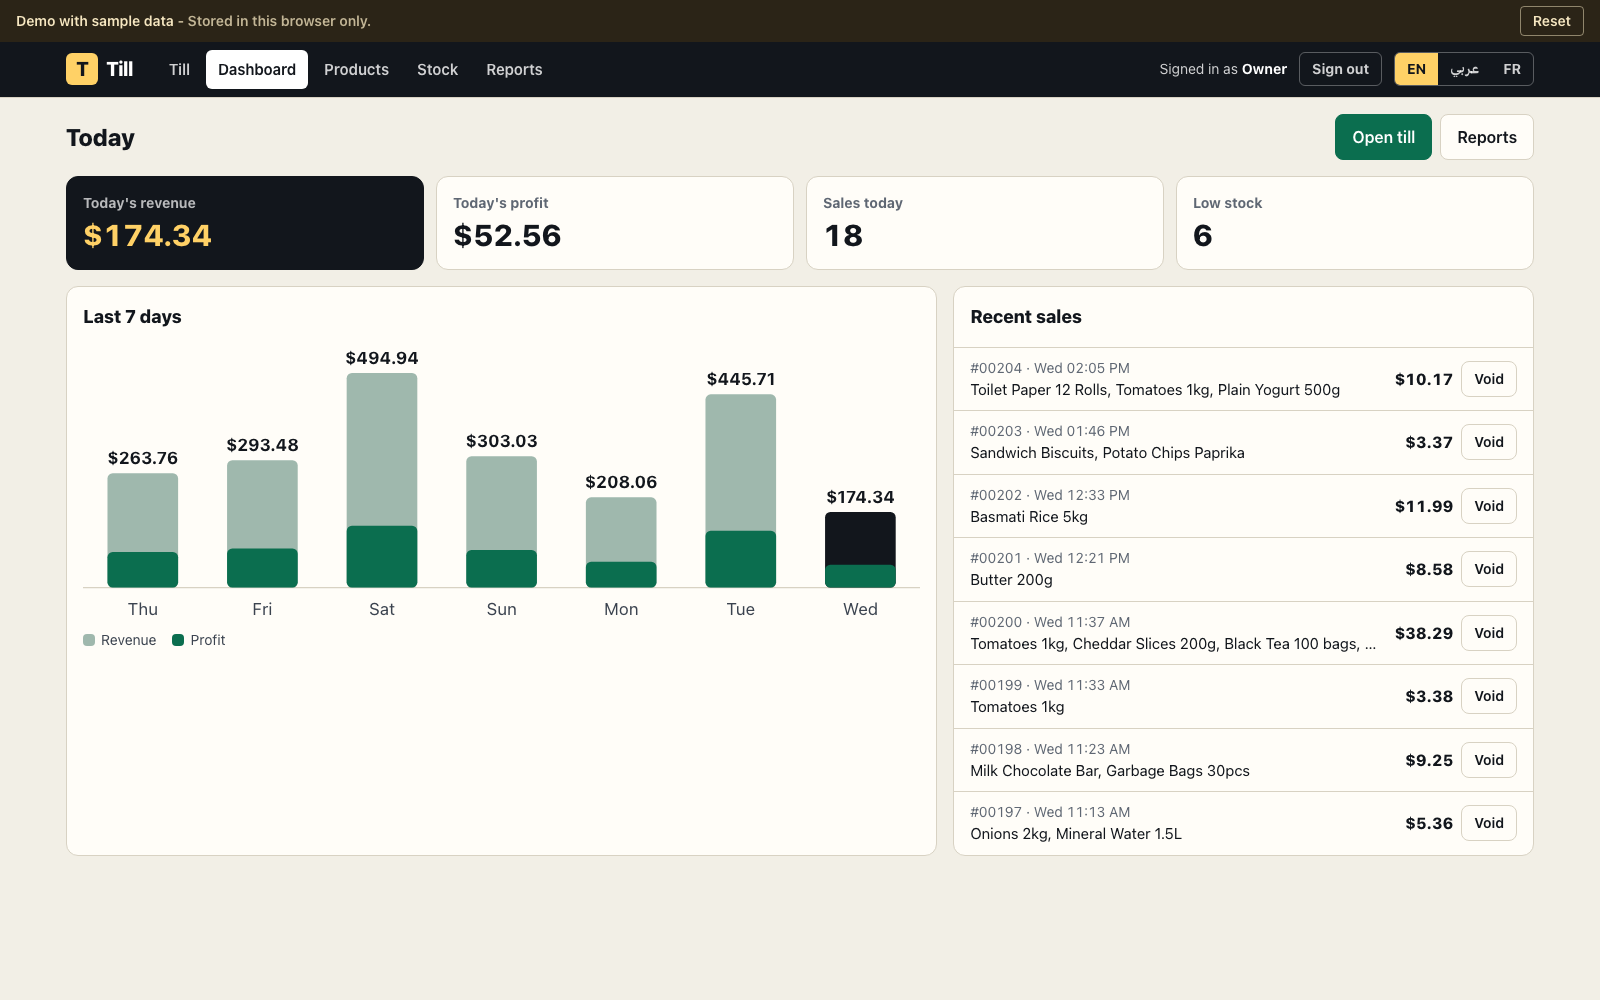
Task: Switch language to French (FR)
Action: [x=1511, y=69]
